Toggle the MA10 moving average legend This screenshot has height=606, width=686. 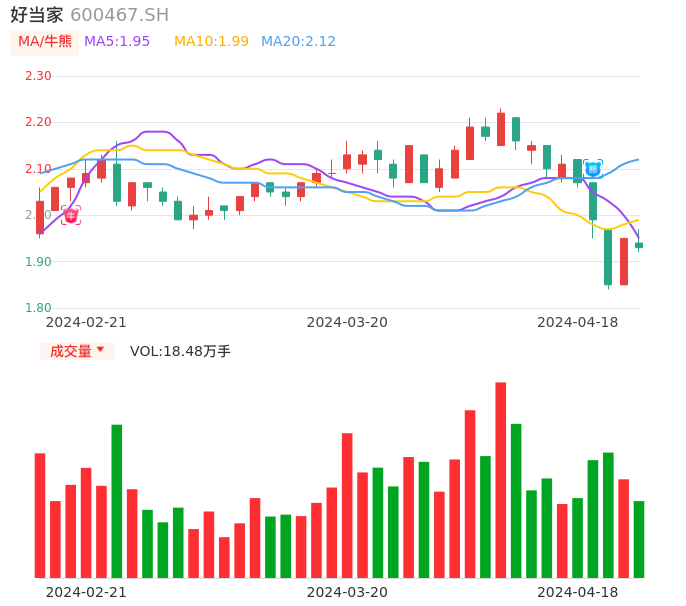pyautogui.click(x=211, y=42)
